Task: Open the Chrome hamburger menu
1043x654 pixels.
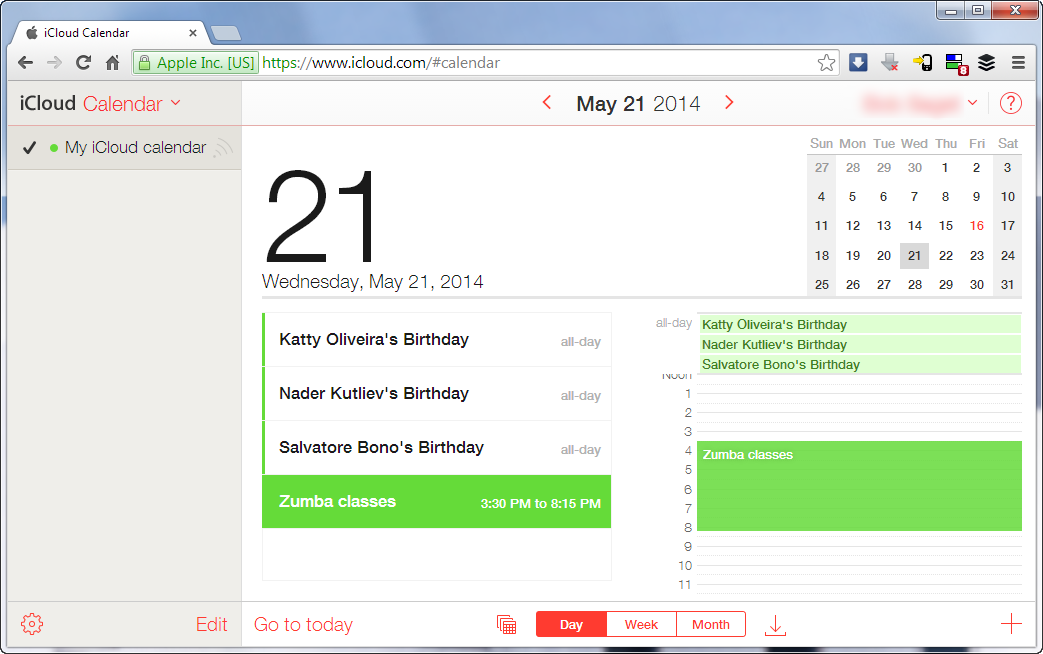Action: coord(1018,63)
